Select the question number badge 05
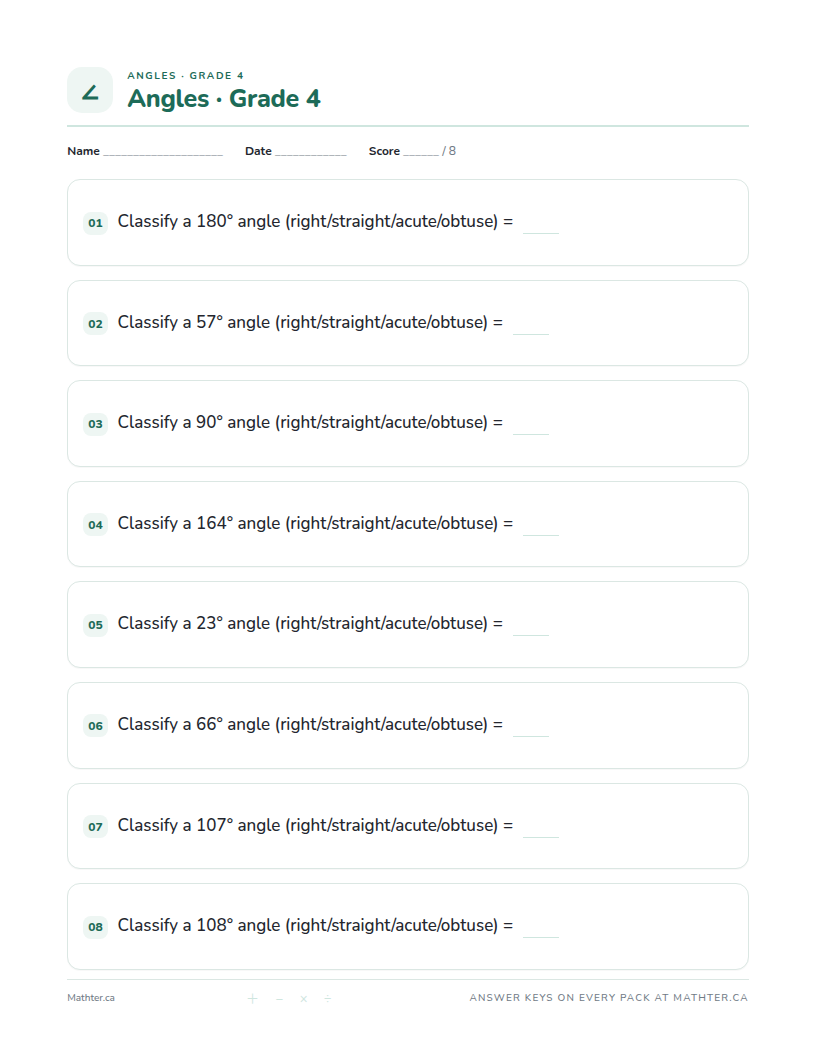This screenshot has height=1056, width=816. pyautogui.click(x=96, y=625)
